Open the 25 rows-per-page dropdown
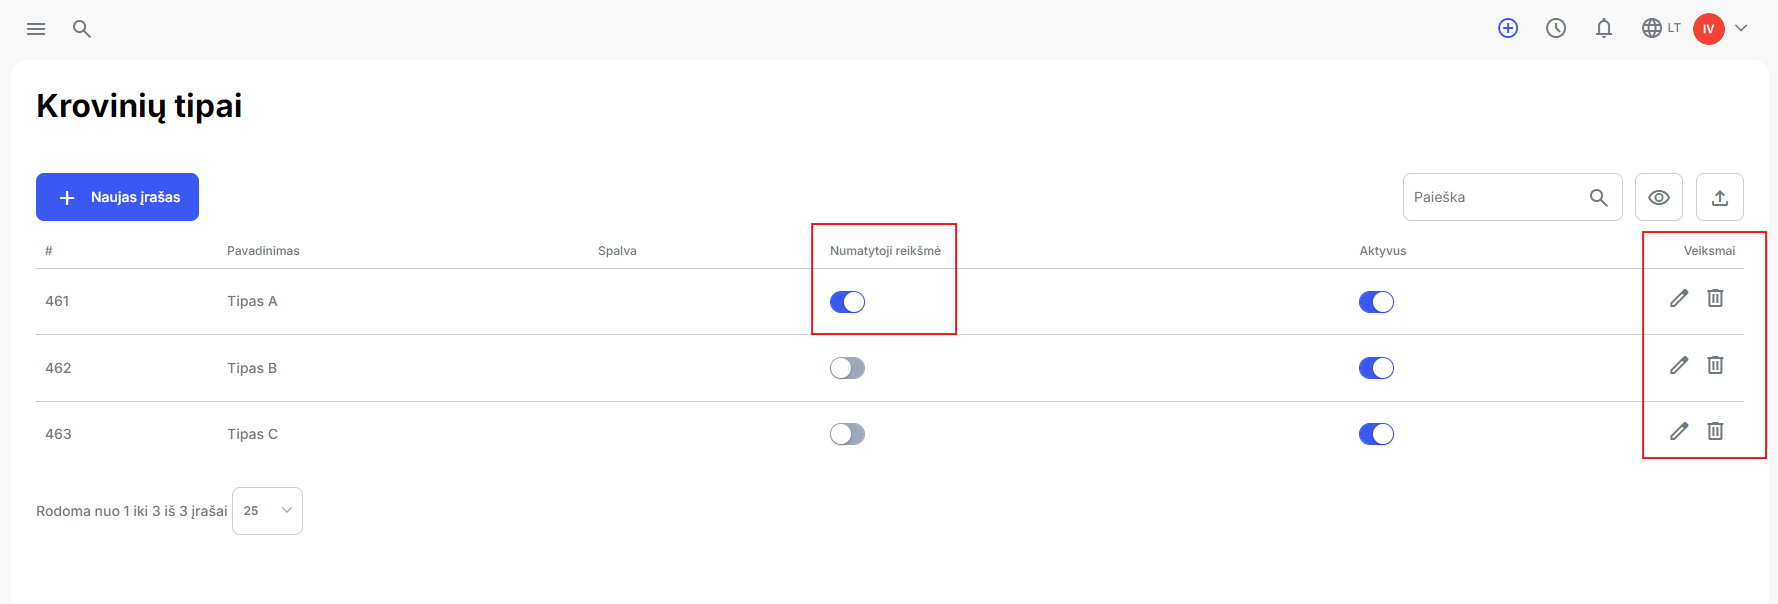The height and width of the screenshot is (604, 1778). coord(267,511)
